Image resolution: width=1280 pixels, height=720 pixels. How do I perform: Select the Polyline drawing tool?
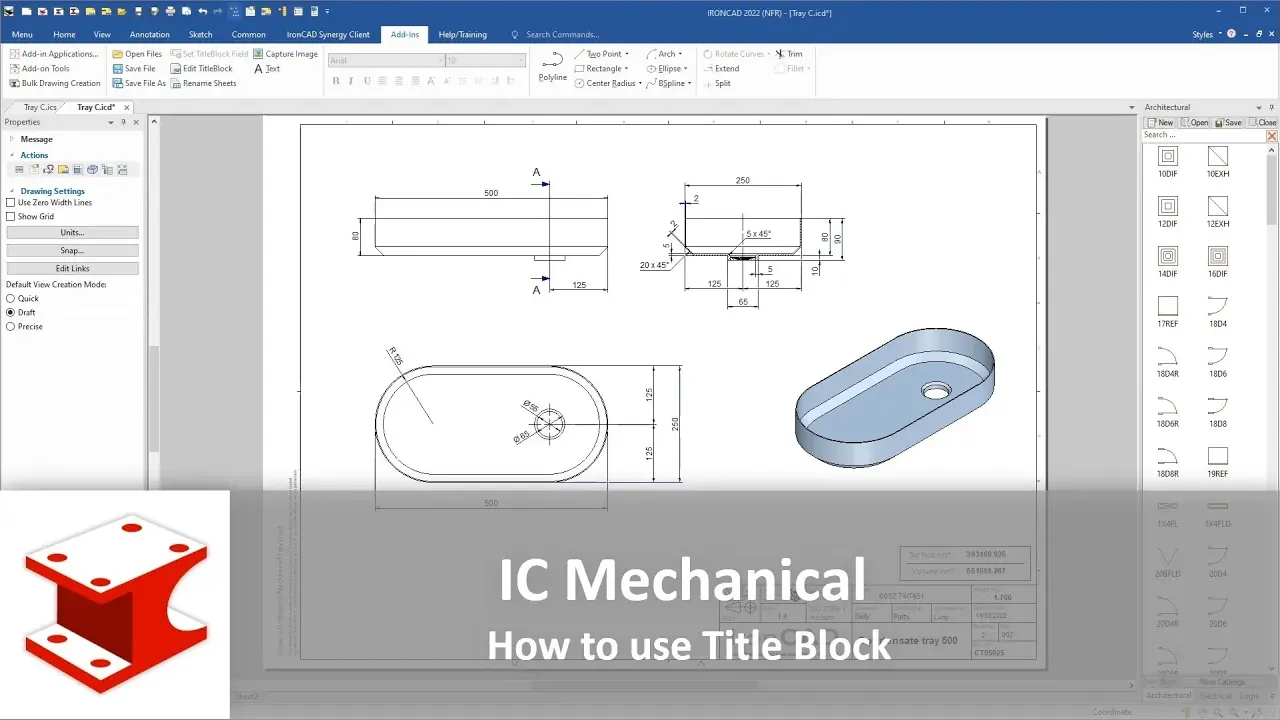(x=553, y=66)
